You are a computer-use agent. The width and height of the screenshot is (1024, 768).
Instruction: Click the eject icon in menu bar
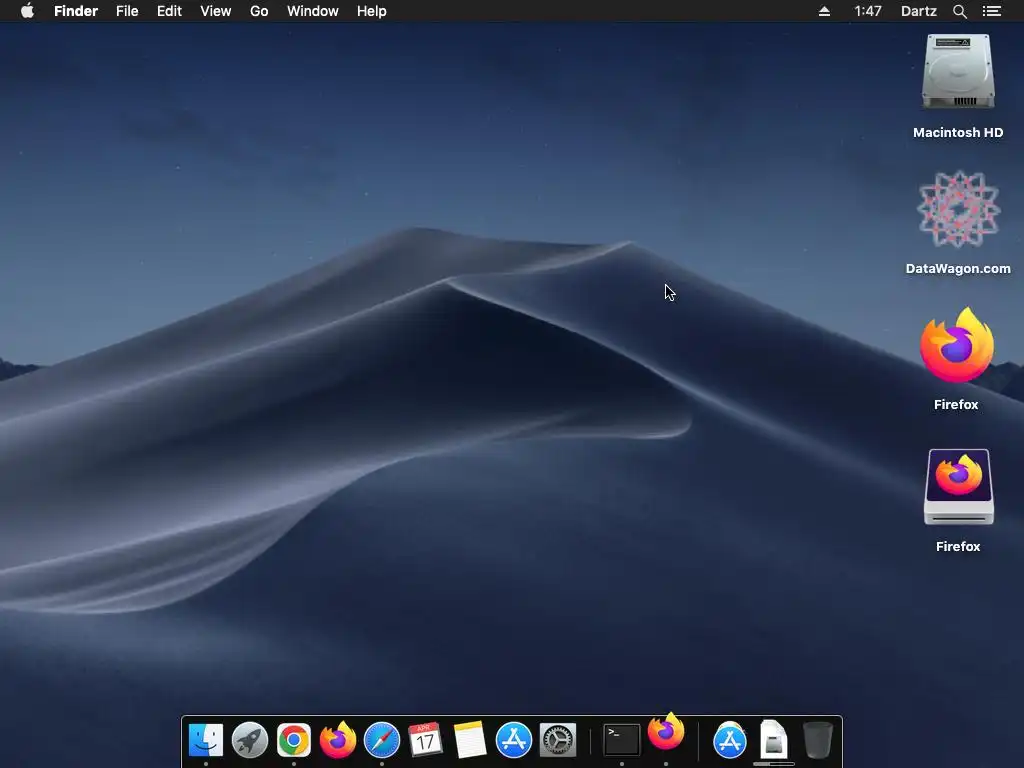[x=824, y=11]
